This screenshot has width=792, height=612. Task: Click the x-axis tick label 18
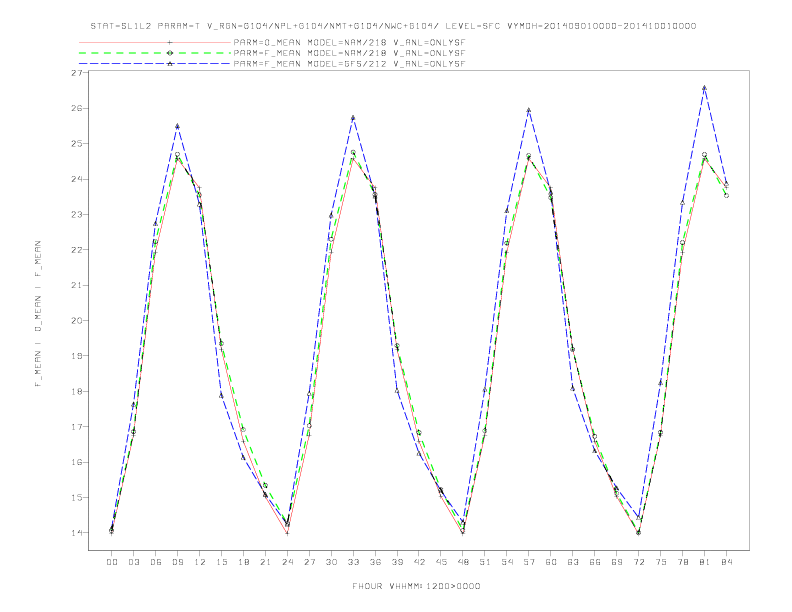click(x=243, y=562)
